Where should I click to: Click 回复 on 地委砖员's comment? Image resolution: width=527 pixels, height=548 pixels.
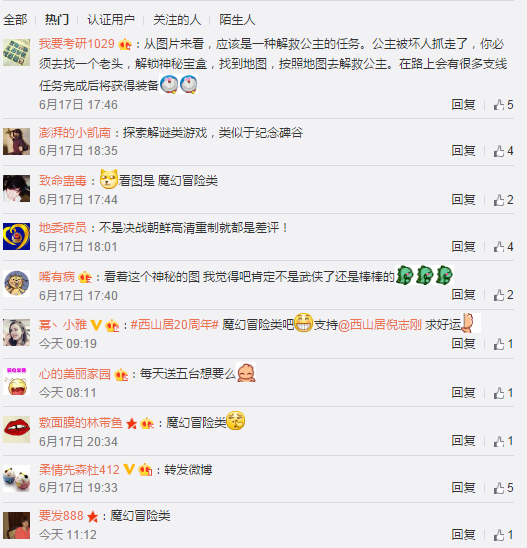pos(463,247)
